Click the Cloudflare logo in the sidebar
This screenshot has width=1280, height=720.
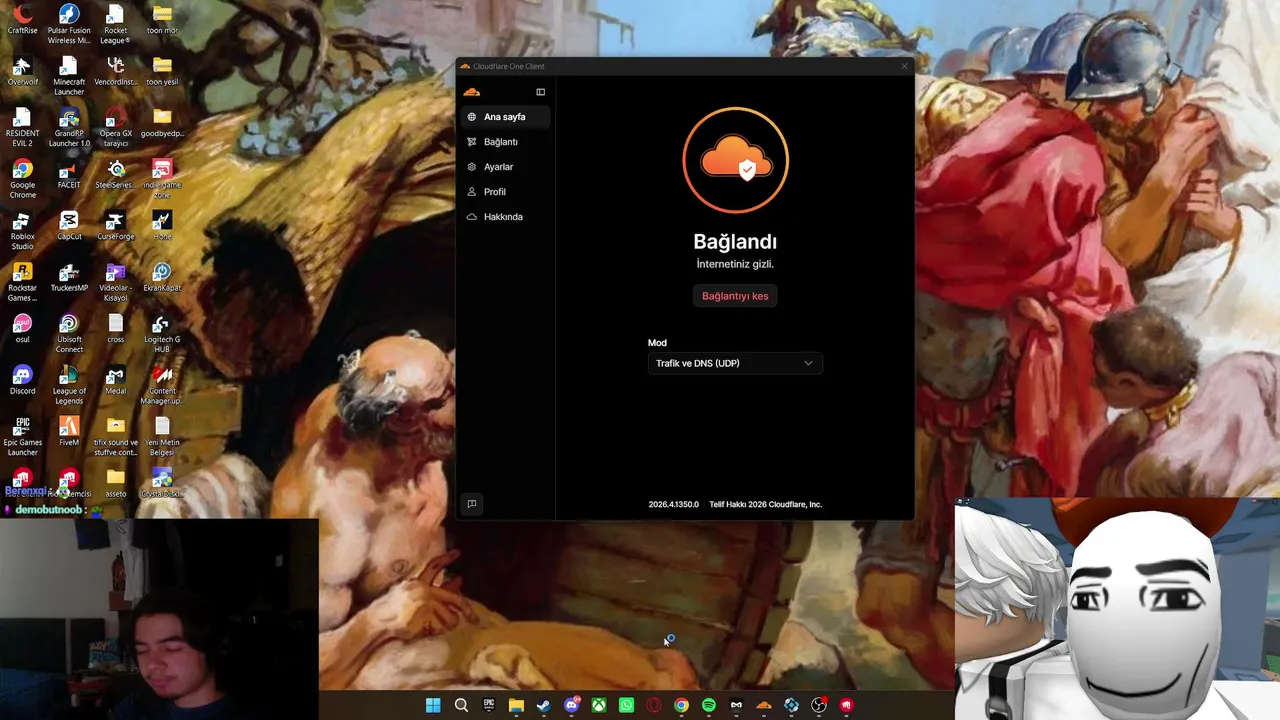coord(472,92)
